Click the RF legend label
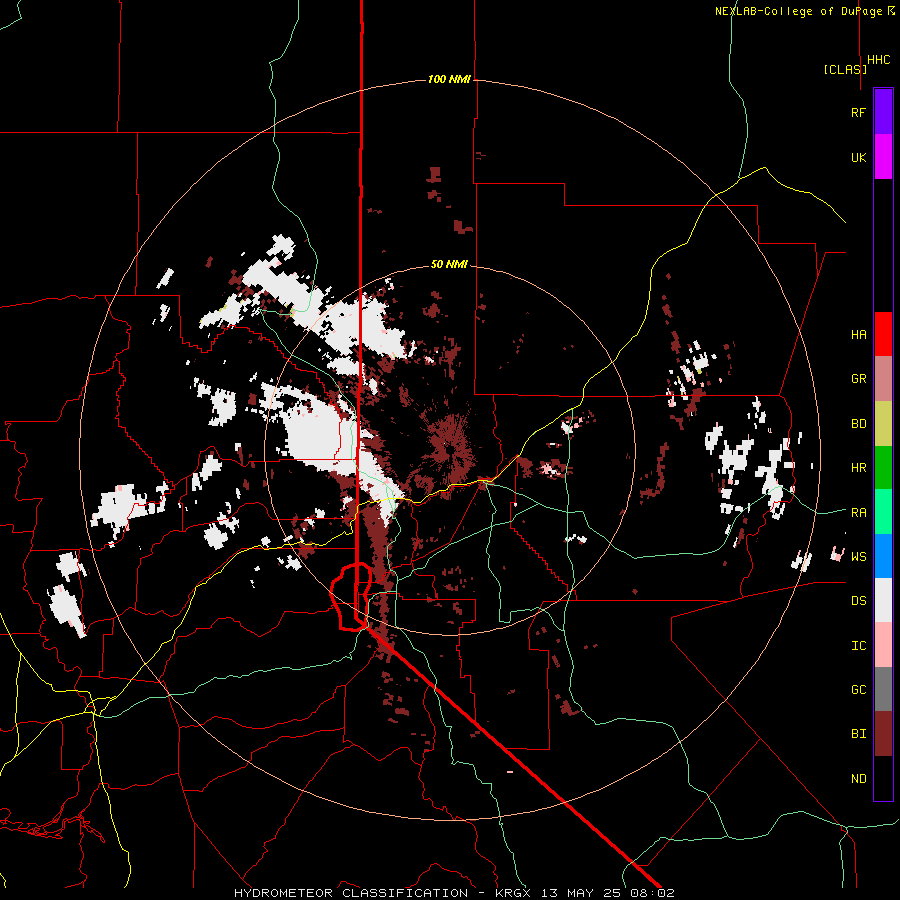The image size is (900, 900). pyautogui.click(x=858, y=112)
